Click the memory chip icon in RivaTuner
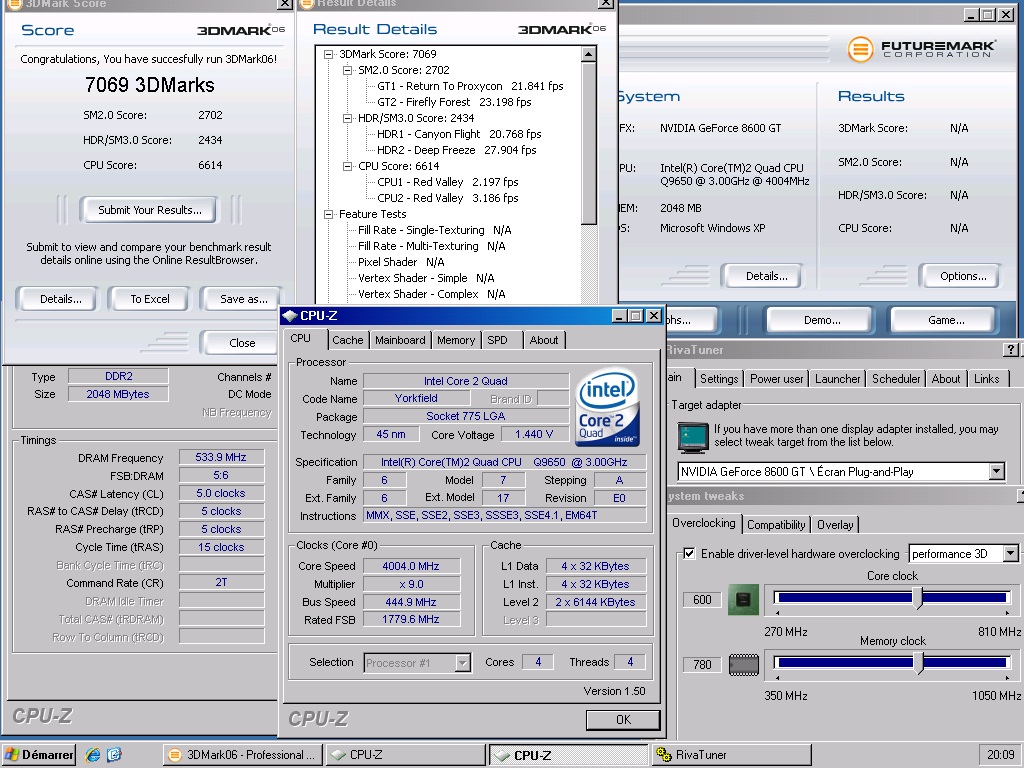Image resolution: width=1024 pixels, height=768 pixels. click(743, 664)
